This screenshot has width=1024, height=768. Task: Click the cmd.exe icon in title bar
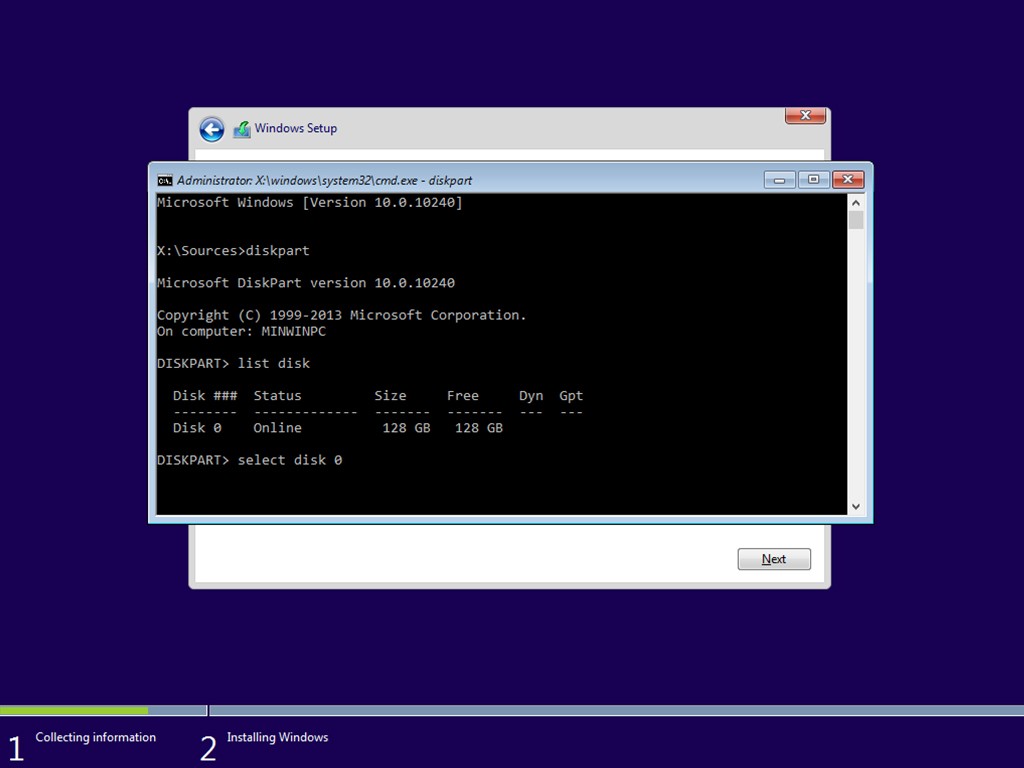point(165,181)
